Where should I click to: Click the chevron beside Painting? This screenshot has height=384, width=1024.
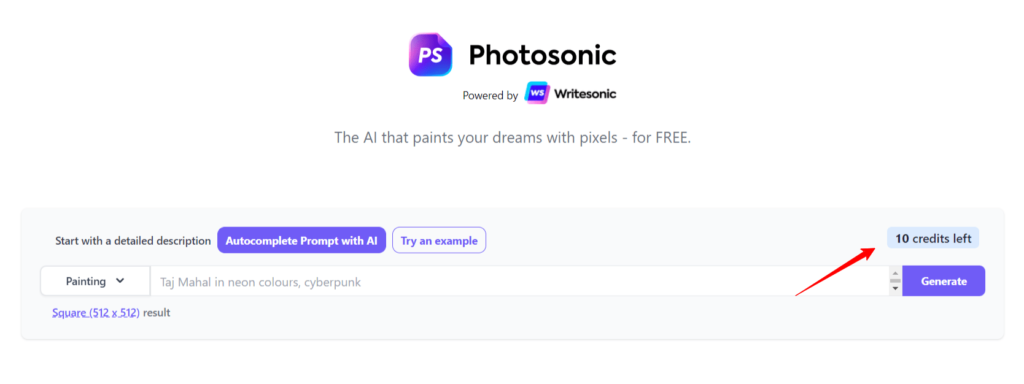(120, 281)
